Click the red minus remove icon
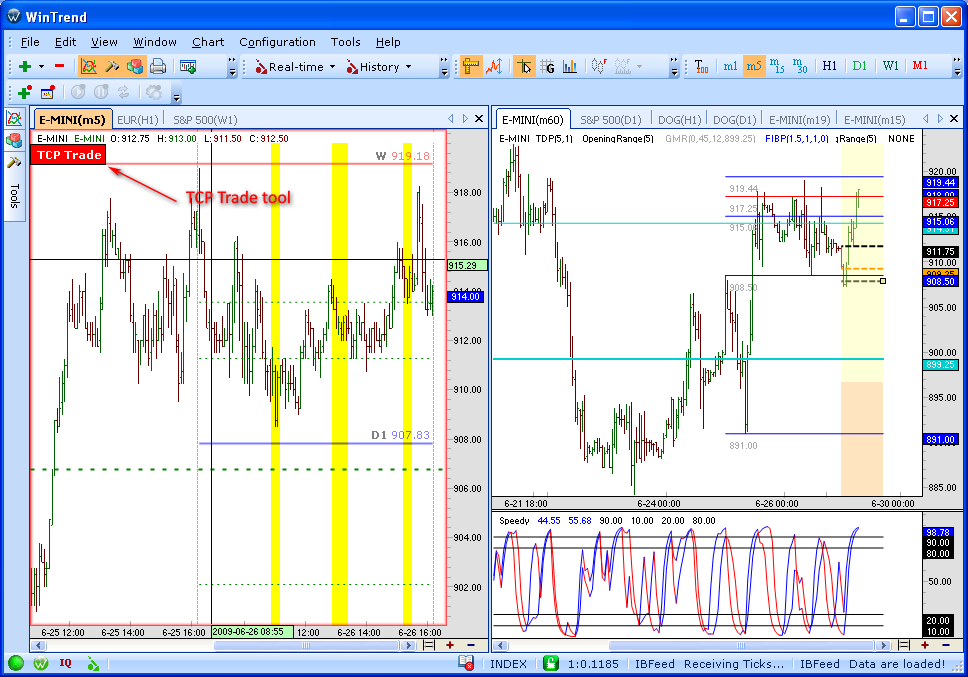Screen dimensions: 968x677 click(59, 66)
